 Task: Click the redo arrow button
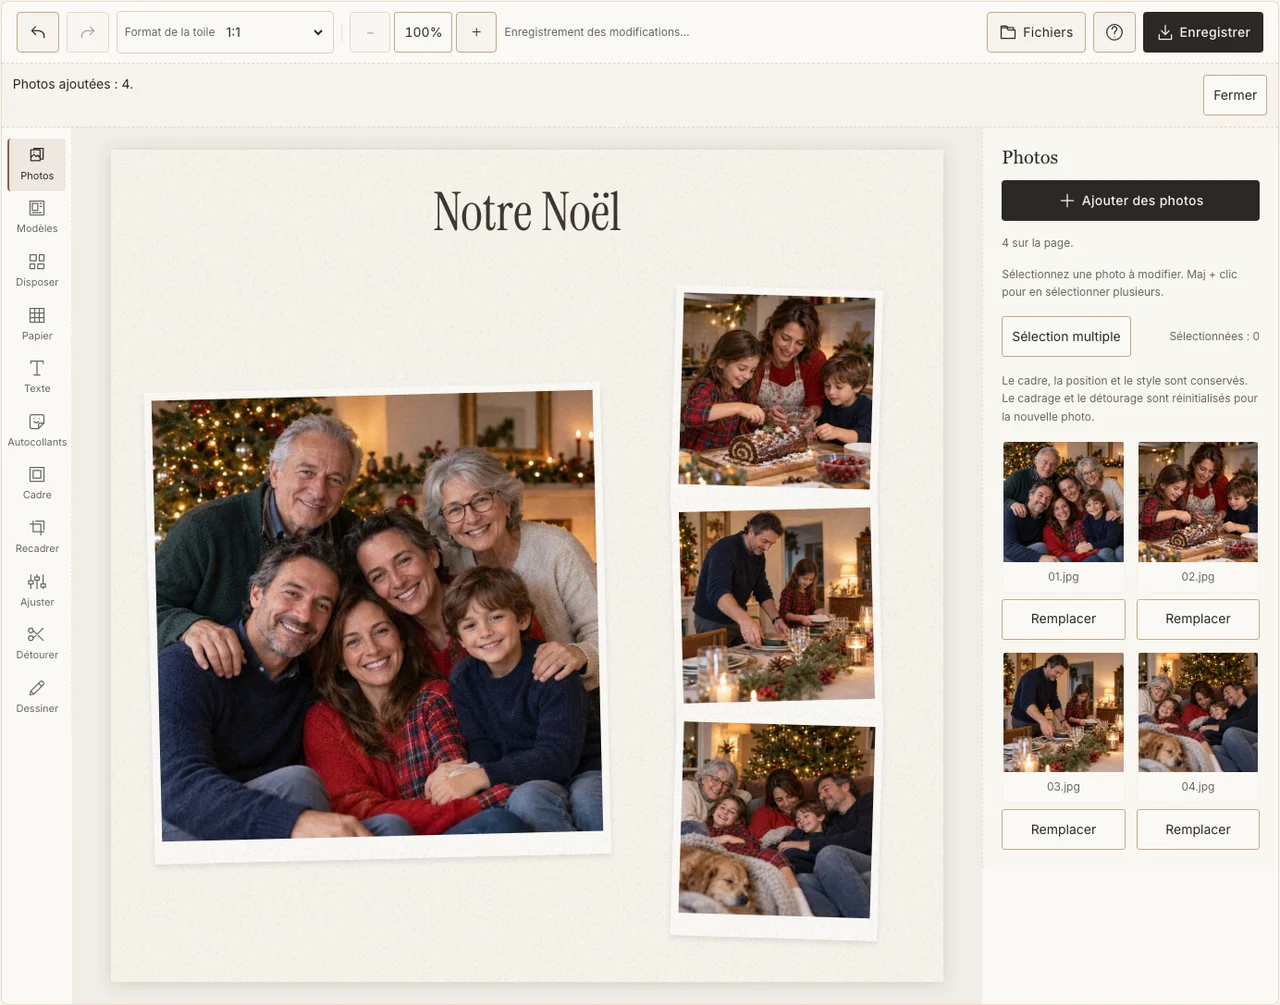point(88,32)
